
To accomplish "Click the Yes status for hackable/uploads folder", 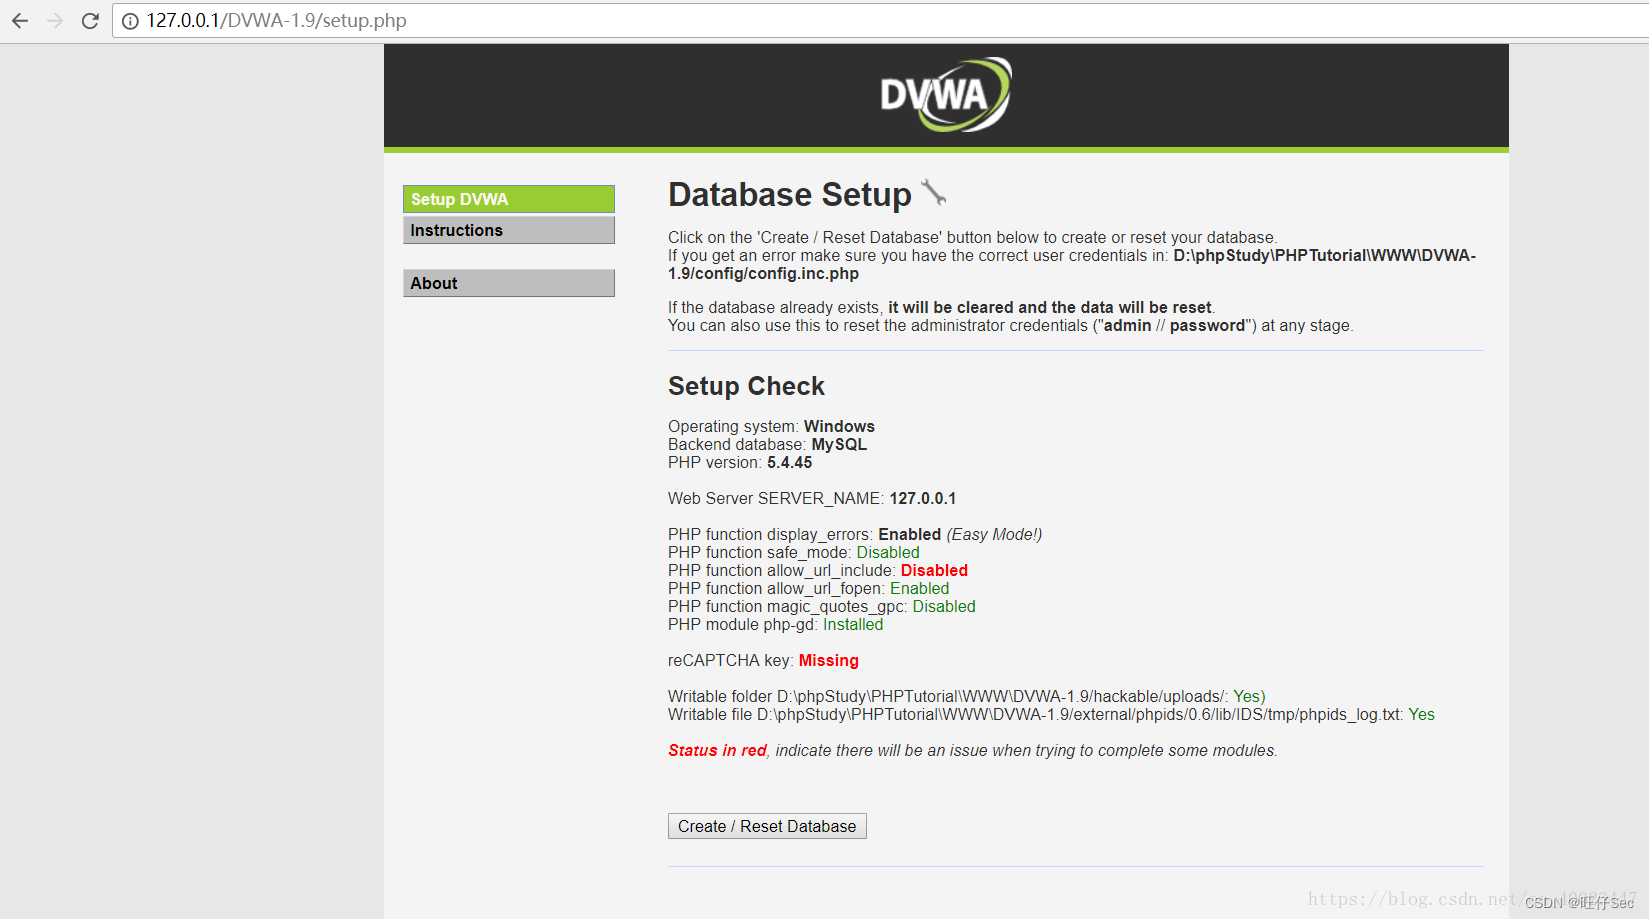I will (x=1249, y=696).
